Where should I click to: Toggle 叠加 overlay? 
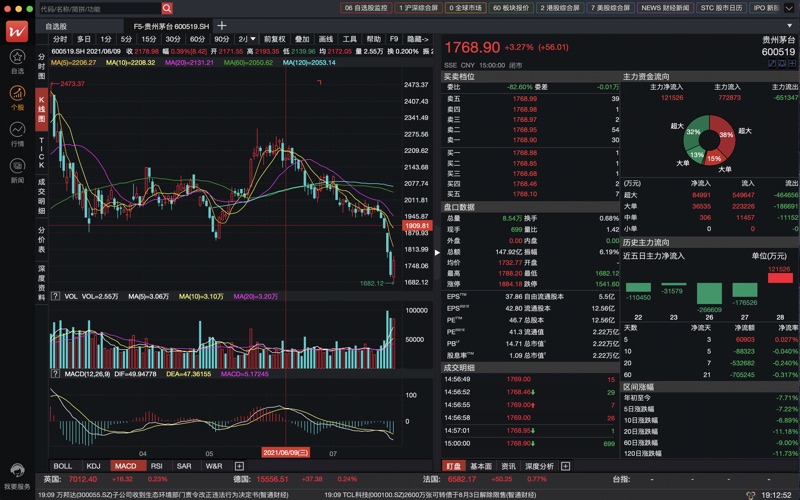click(302, 39)
